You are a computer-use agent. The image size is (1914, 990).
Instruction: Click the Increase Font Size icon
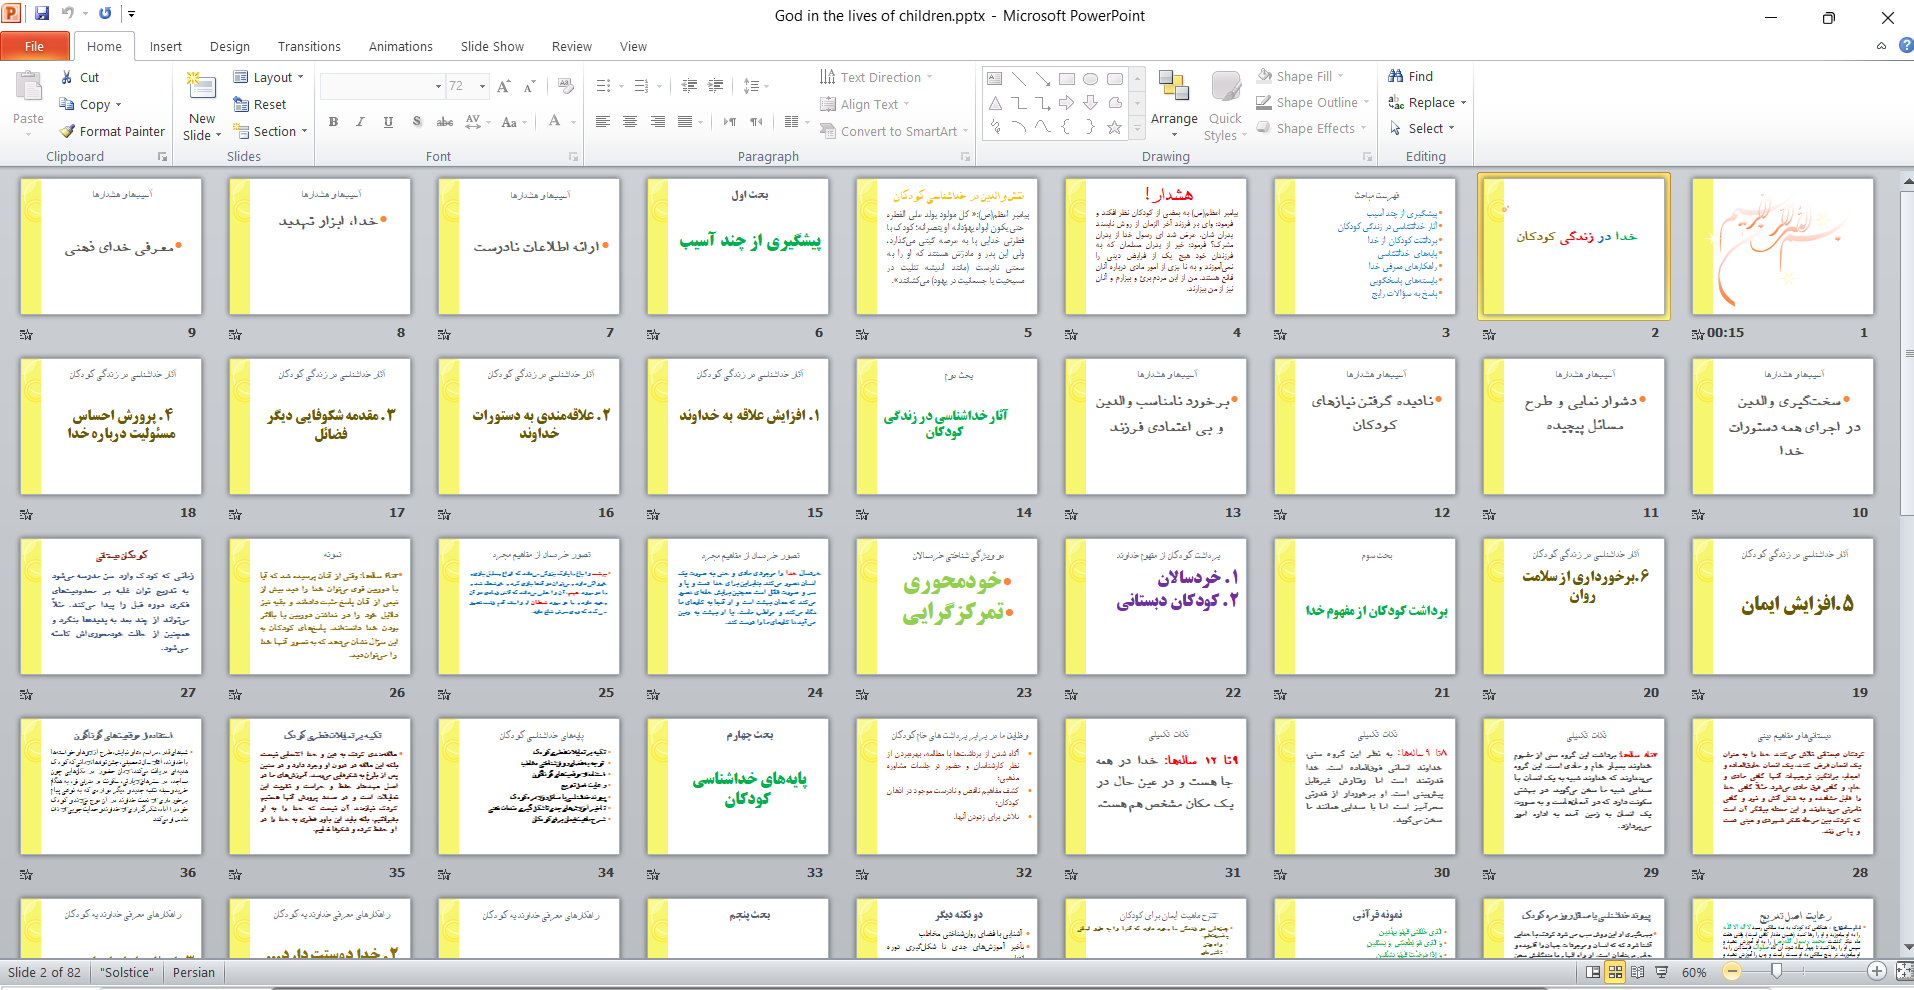click(x=504, y=86)
